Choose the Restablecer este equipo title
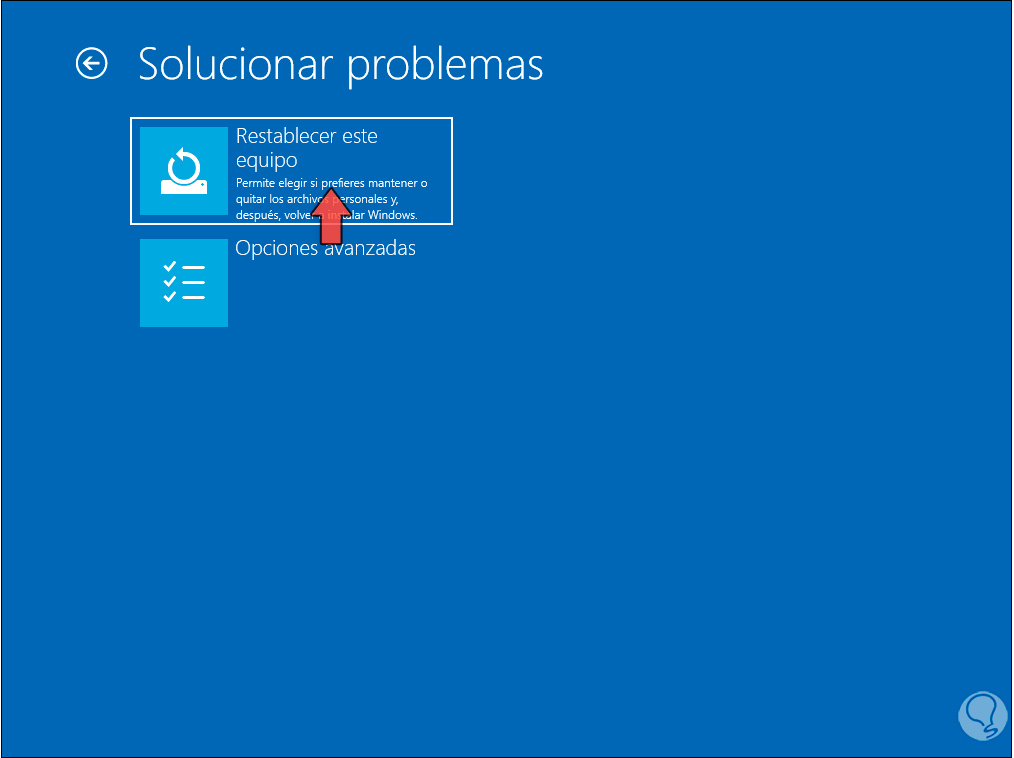 [x=307, y=147]
